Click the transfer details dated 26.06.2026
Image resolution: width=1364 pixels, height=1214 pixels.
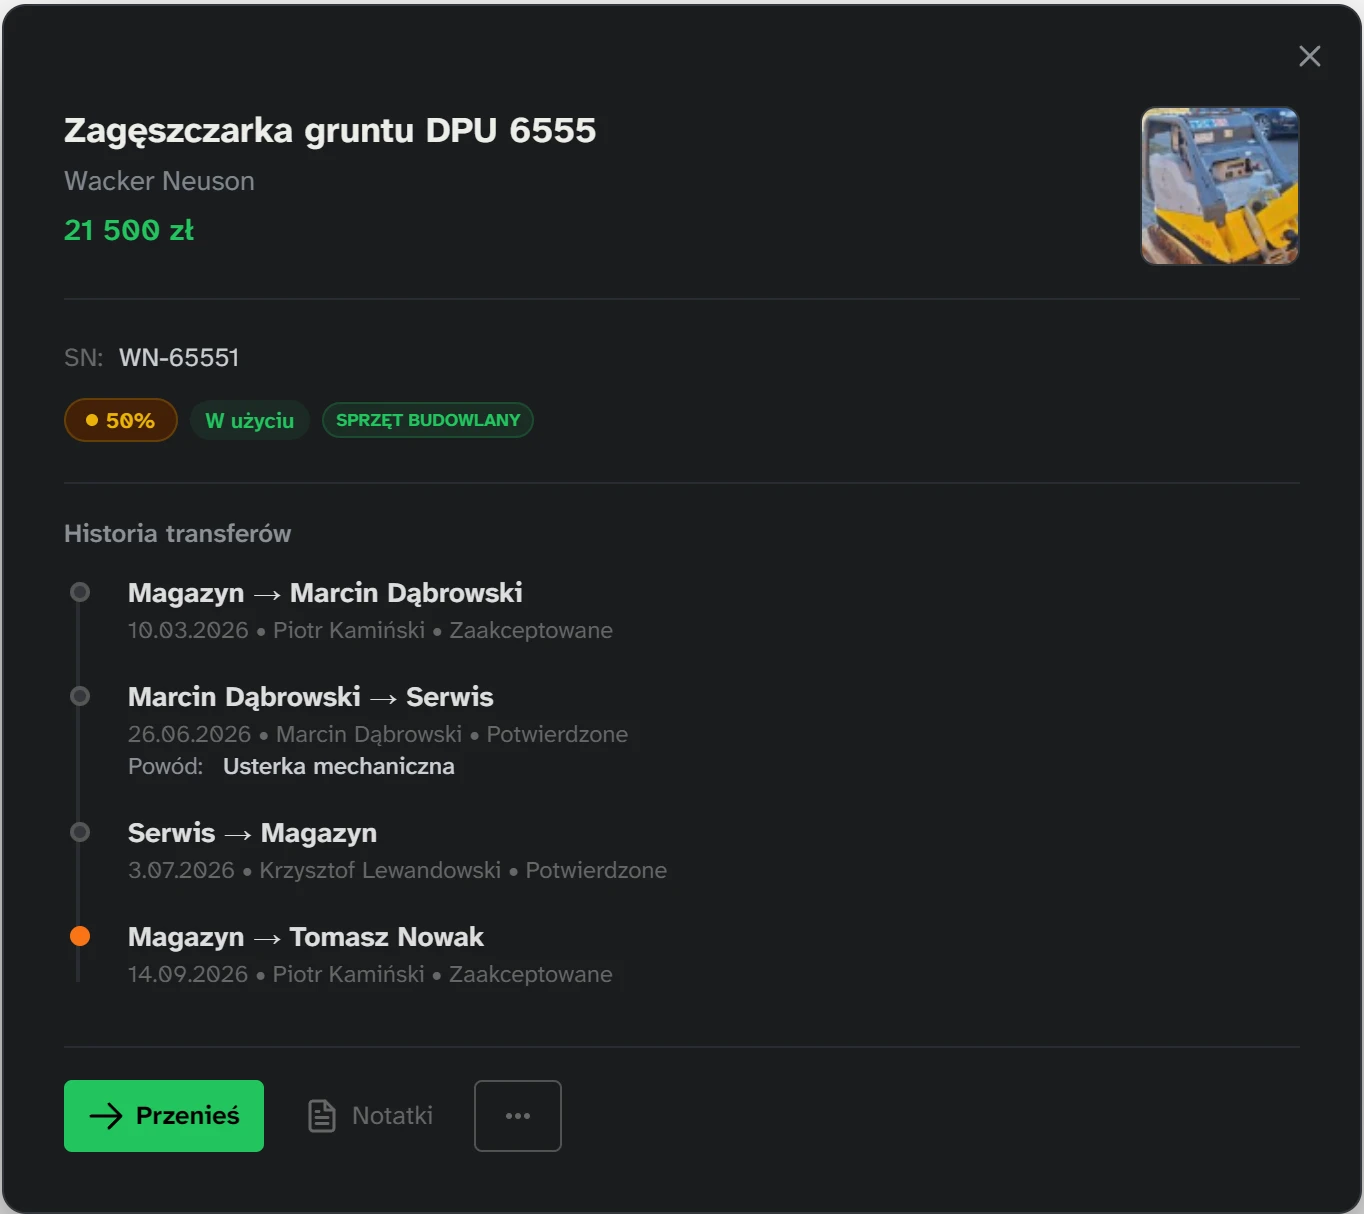pos(378,735)
